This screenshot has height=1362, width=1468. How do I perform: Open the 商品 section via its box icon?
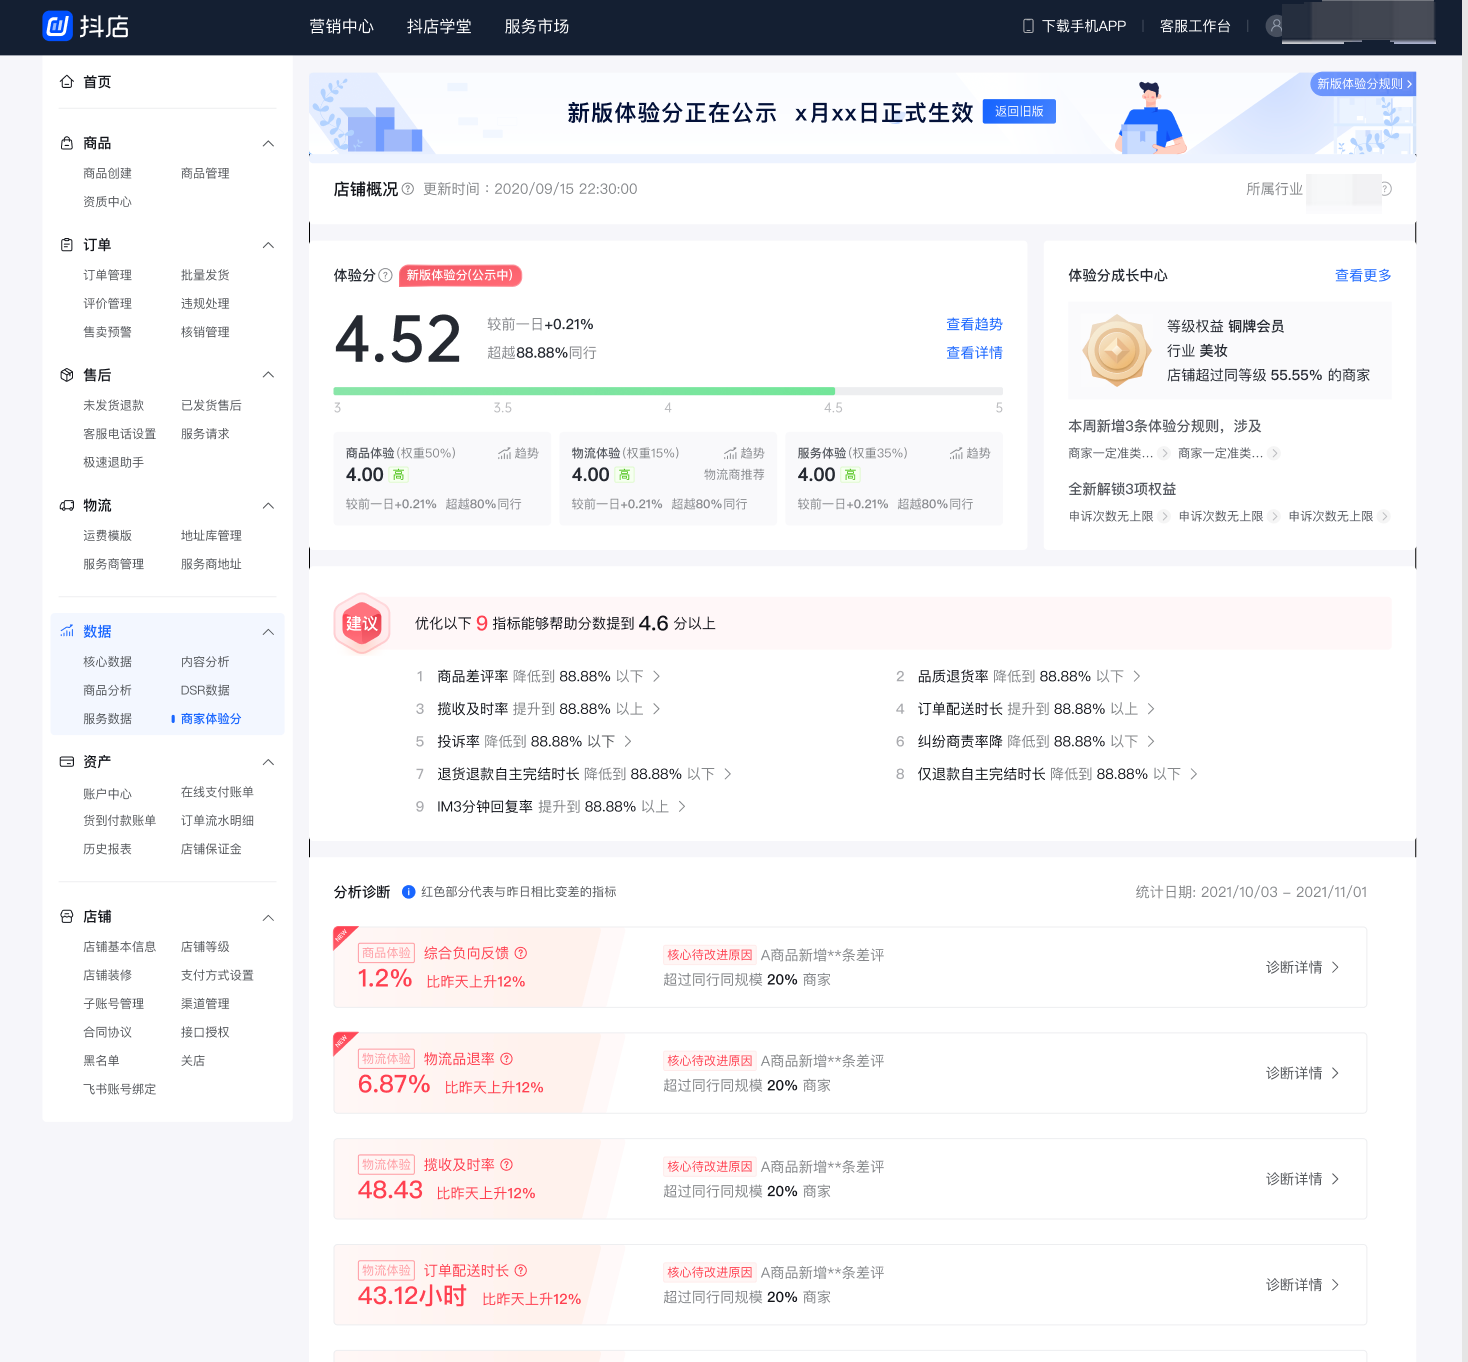coord(67,143)
